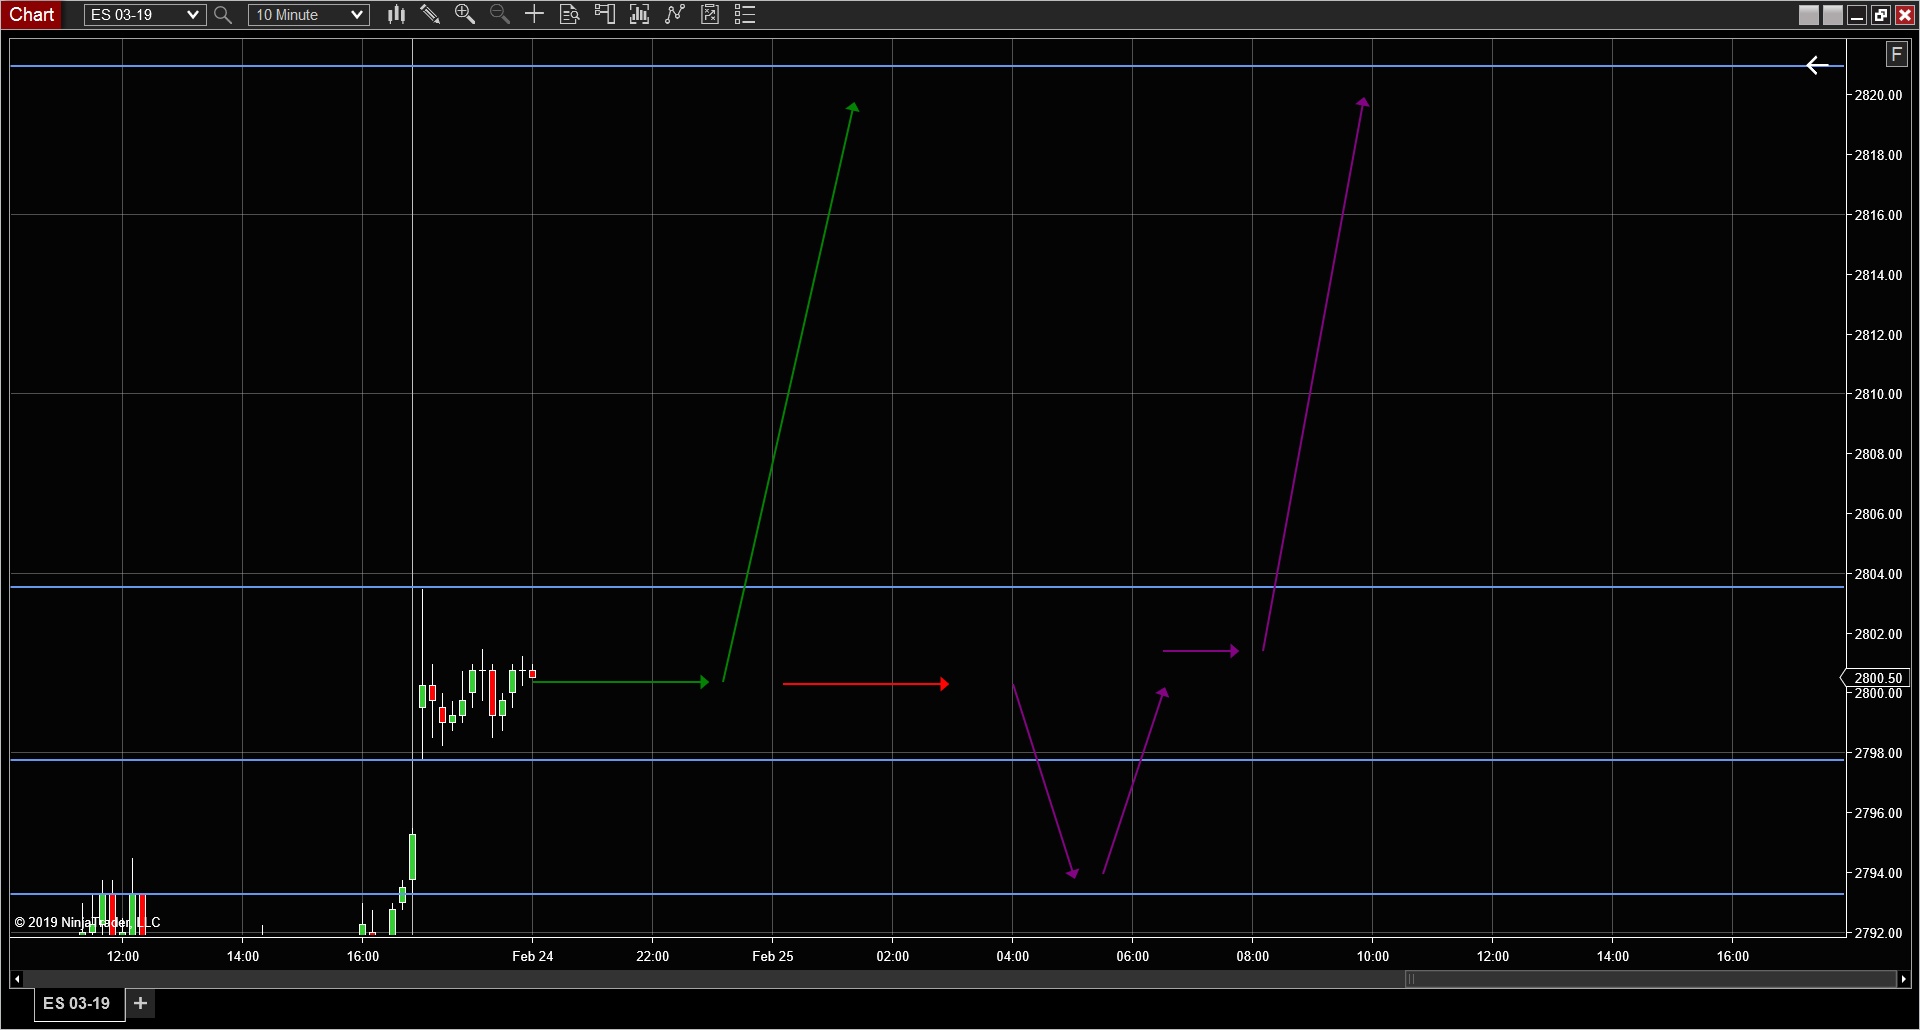
Task: Click the F fixed scale button
Action: coord(1897,55)
